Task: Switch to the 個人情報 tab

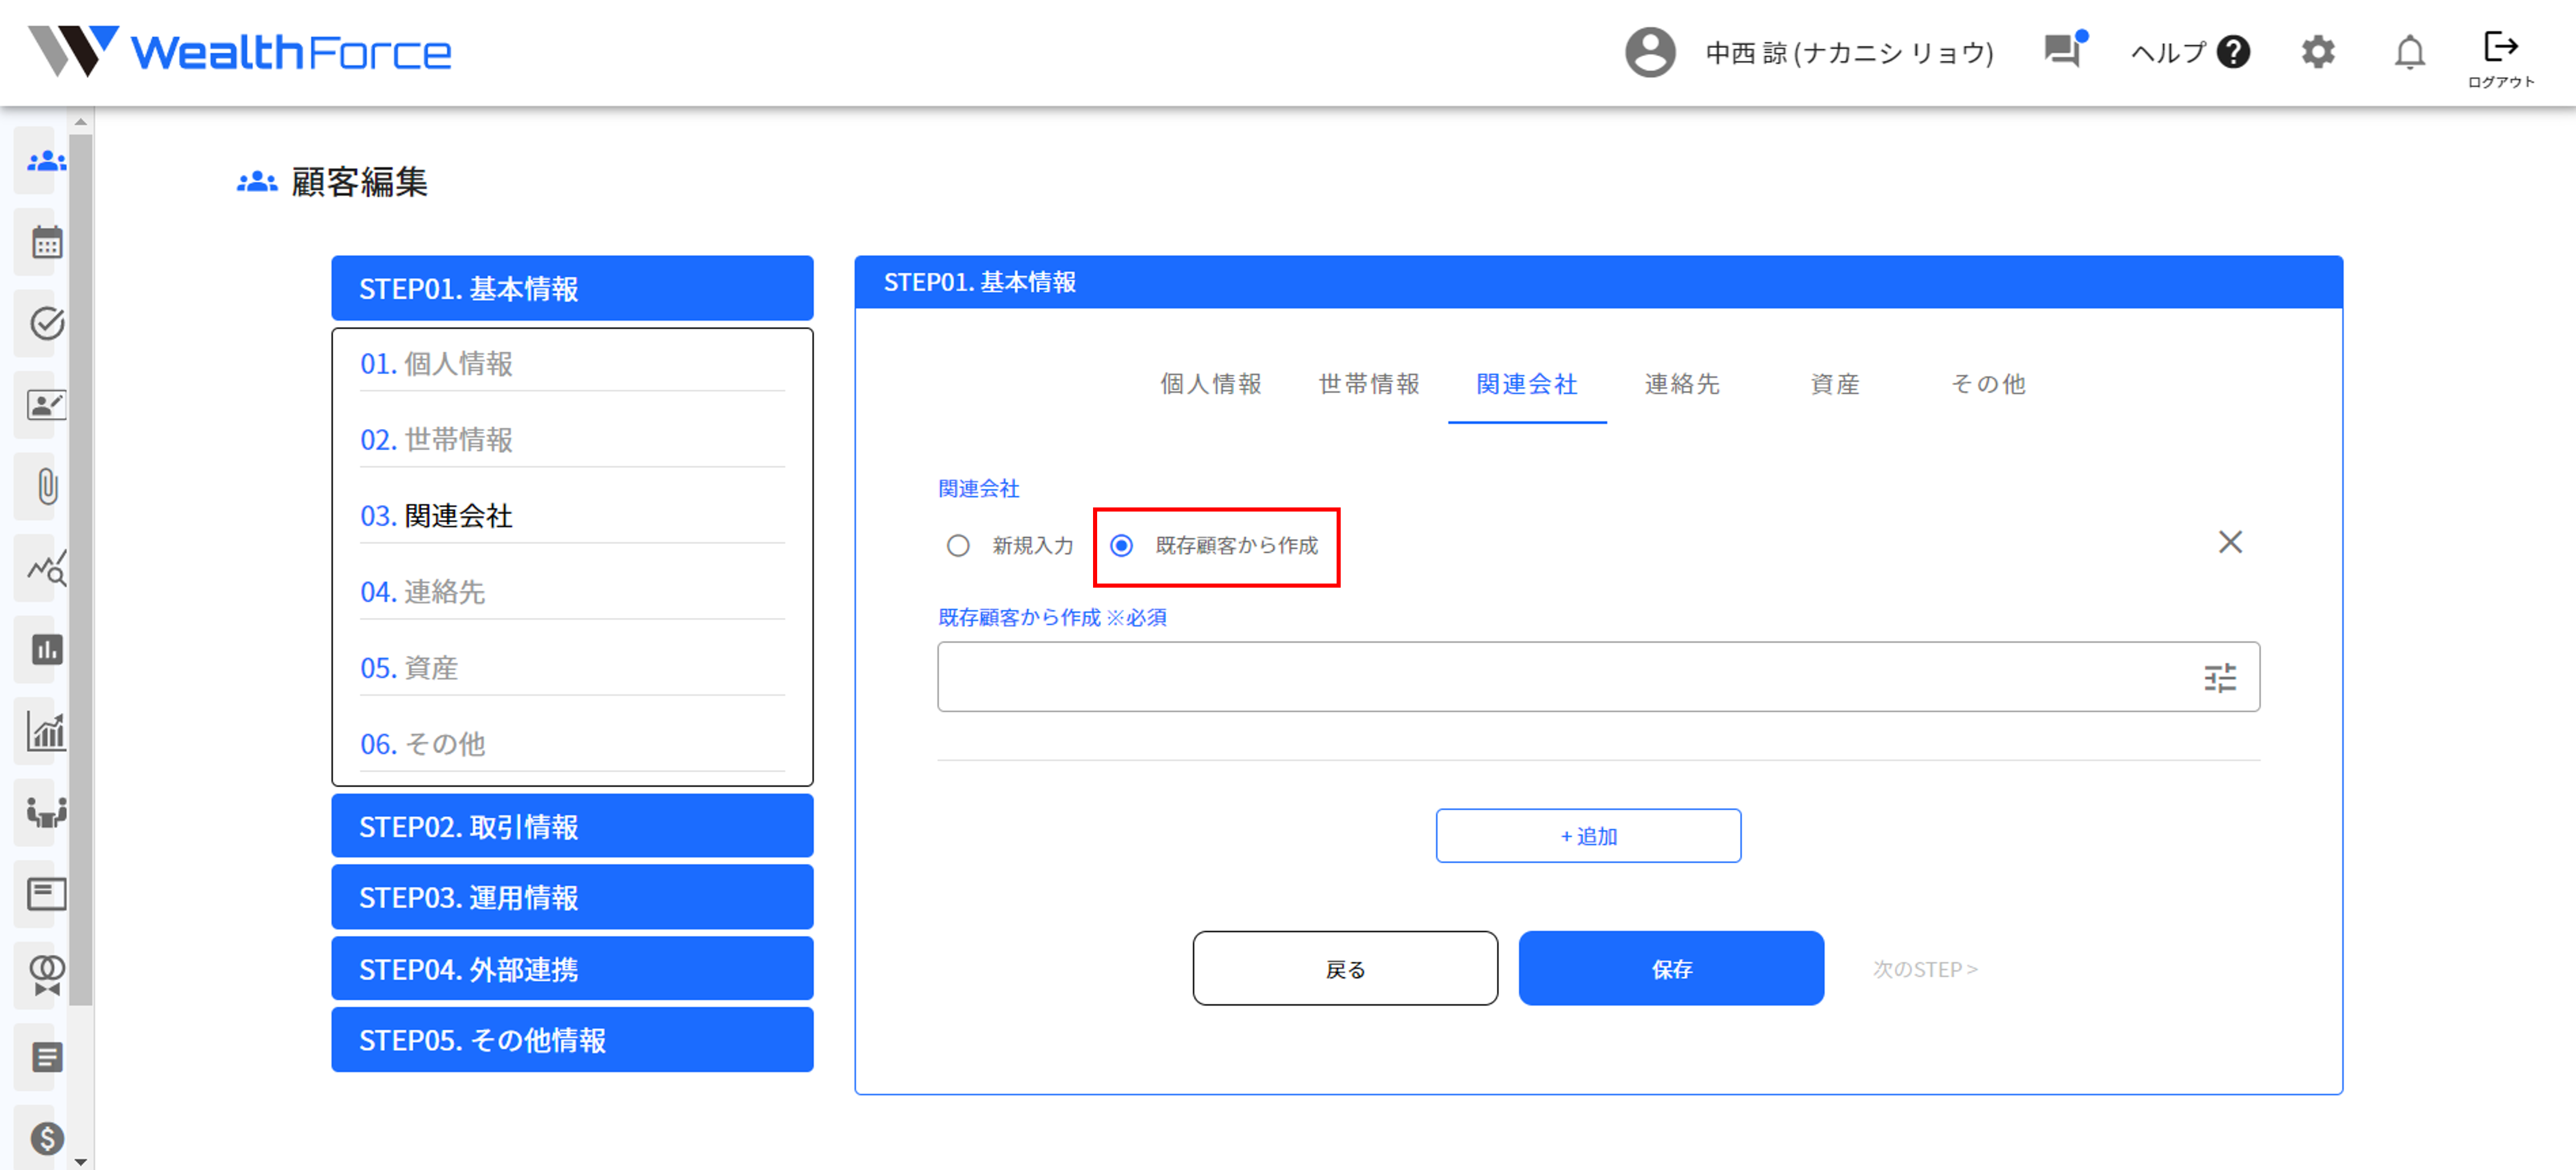Action: 1210,384
